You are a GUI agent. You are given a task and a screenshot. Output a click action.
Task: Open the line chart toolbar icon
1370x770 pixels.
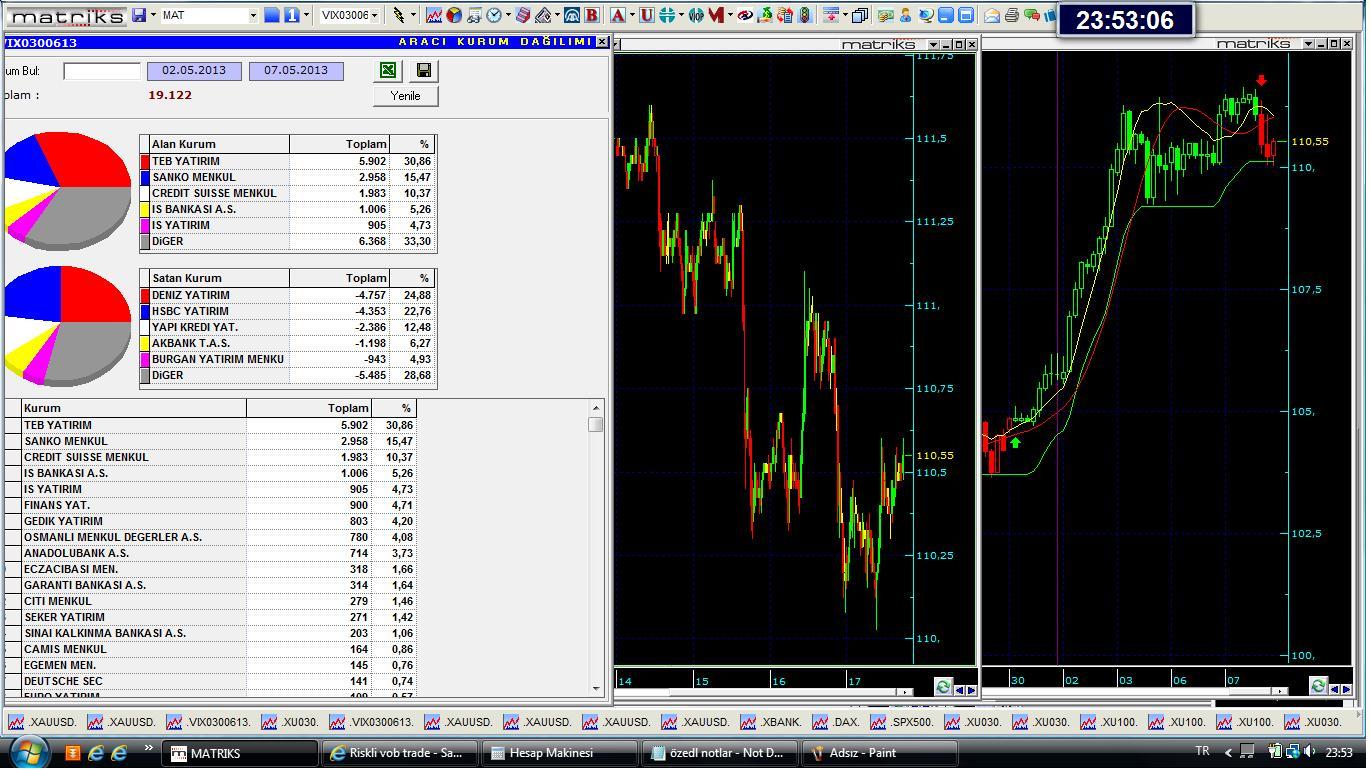coord(433,15)
